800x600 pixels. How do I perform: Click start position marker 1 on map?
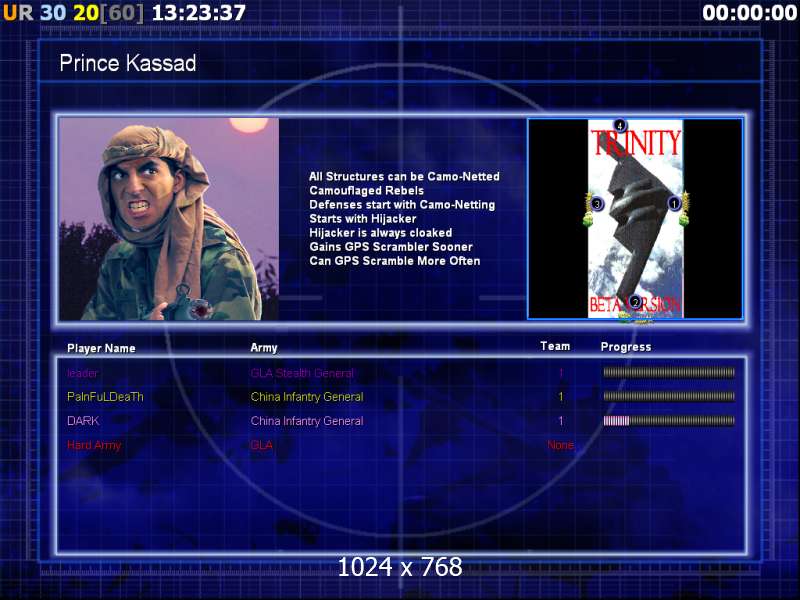coord(673,203)
